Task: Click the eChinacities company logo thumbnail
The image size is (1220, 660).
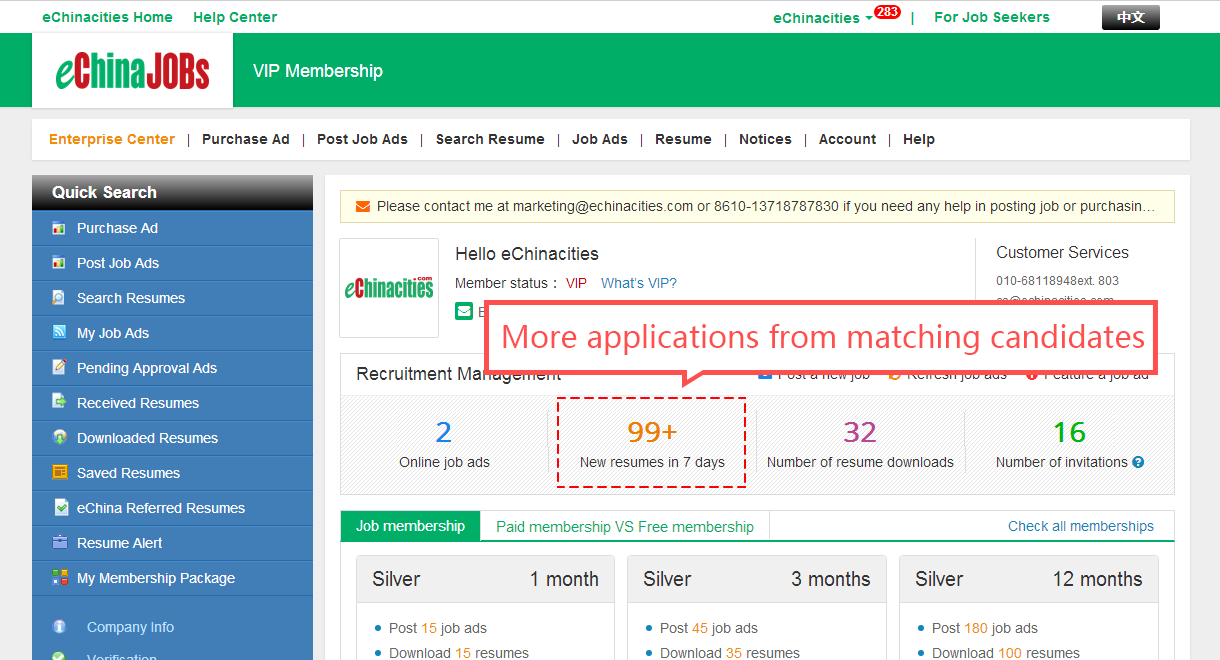Action: point(389,288)
